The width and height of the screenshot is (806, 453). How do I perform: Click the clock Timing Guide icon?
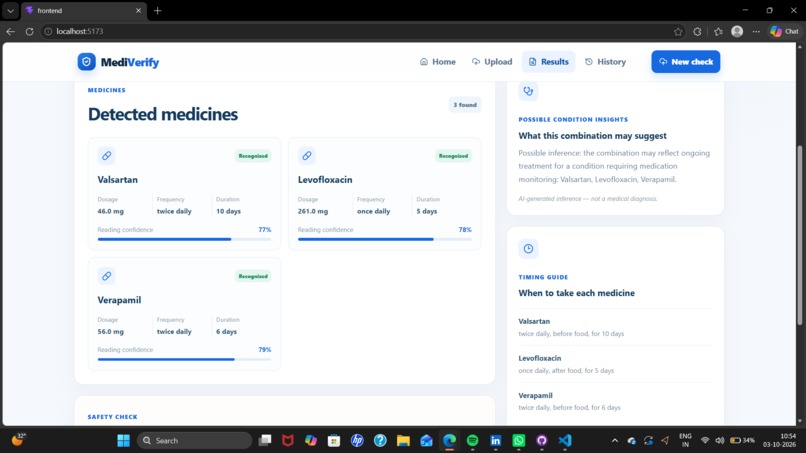[528, 248]
